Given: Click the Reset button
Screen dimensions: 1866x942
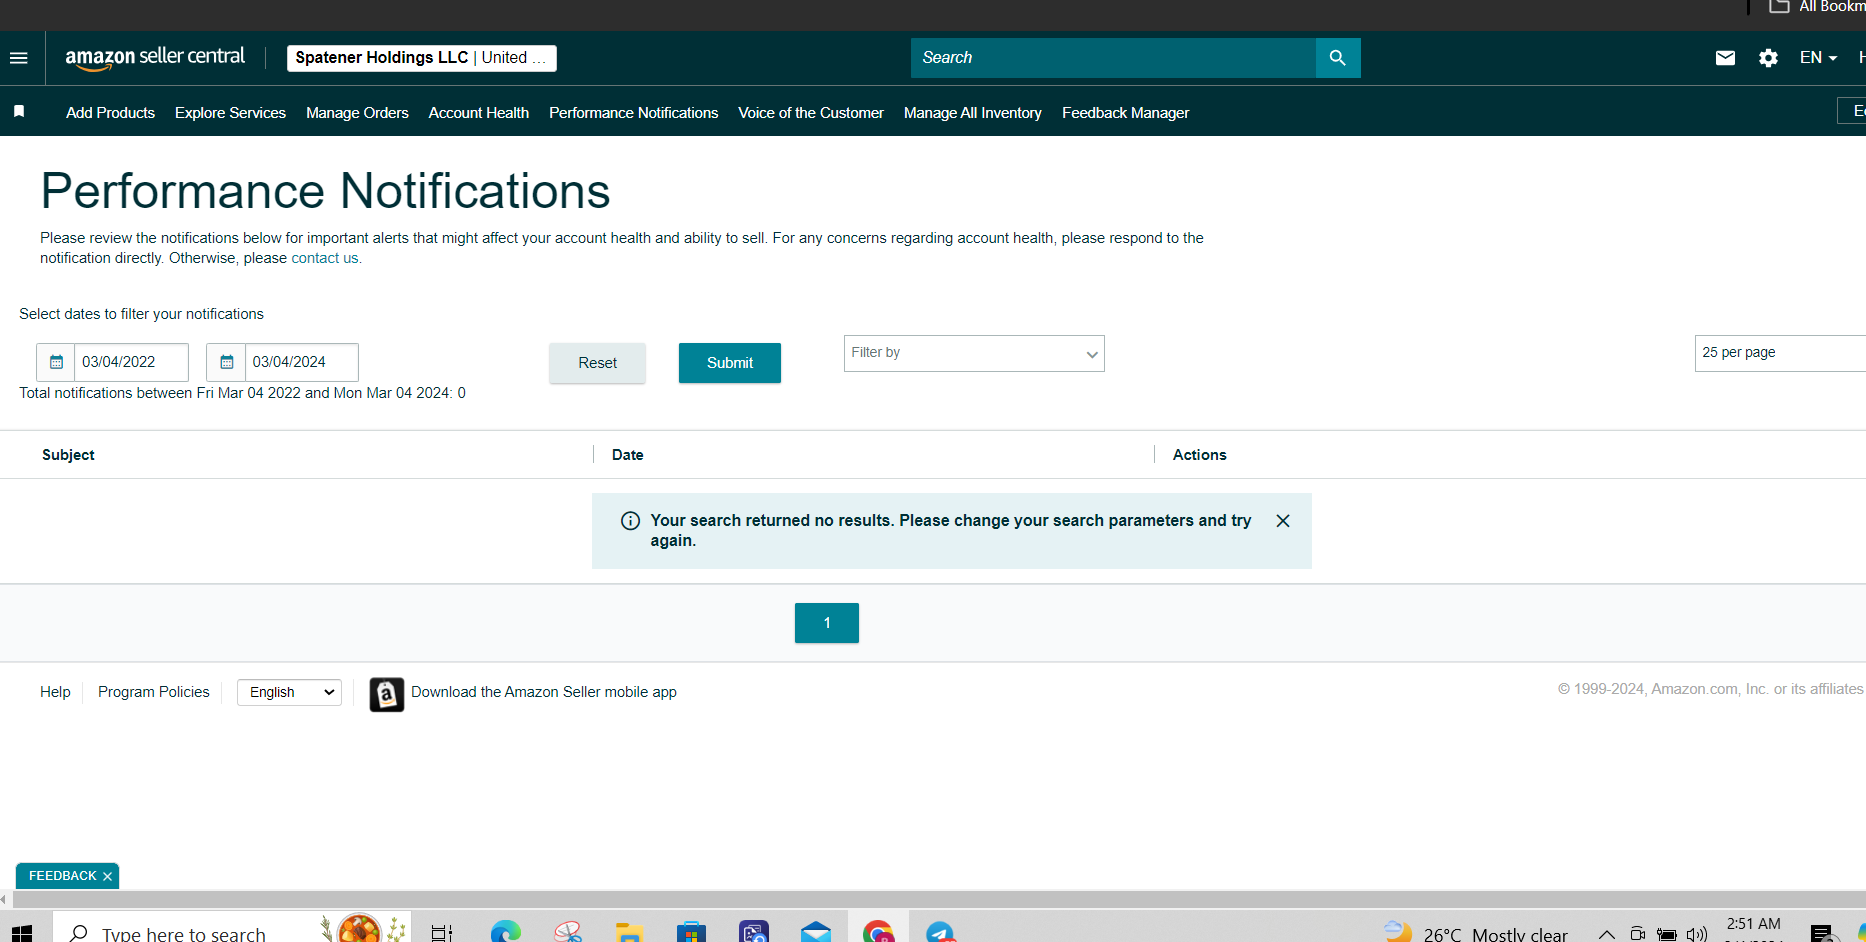Looking at the screenshot, I should [x=597, y=363].
